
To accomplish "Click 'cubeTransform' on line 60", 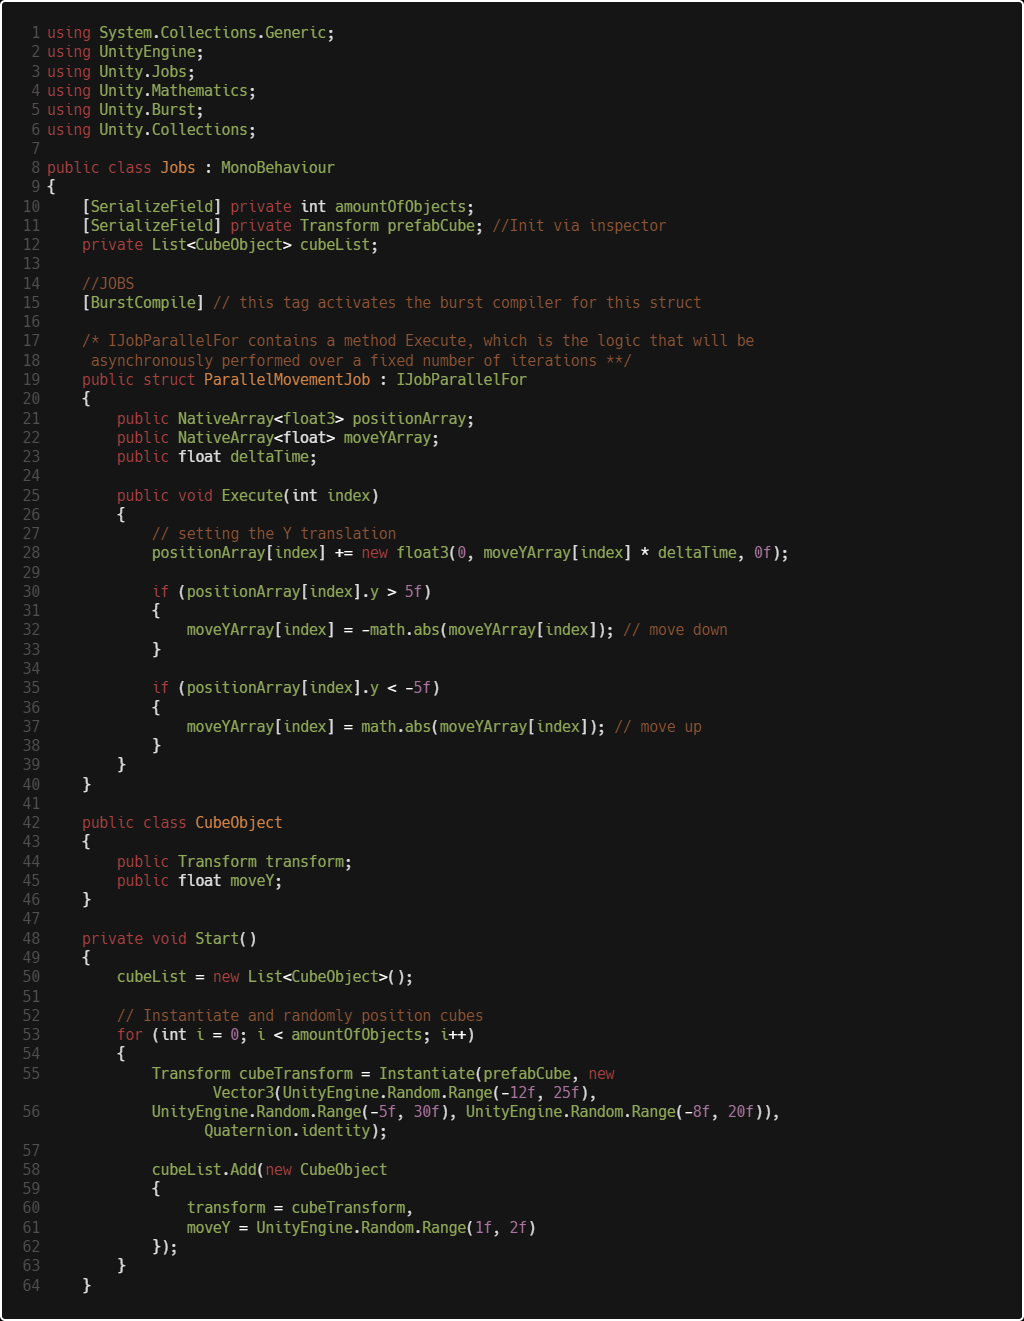I will coord(348,1208).
